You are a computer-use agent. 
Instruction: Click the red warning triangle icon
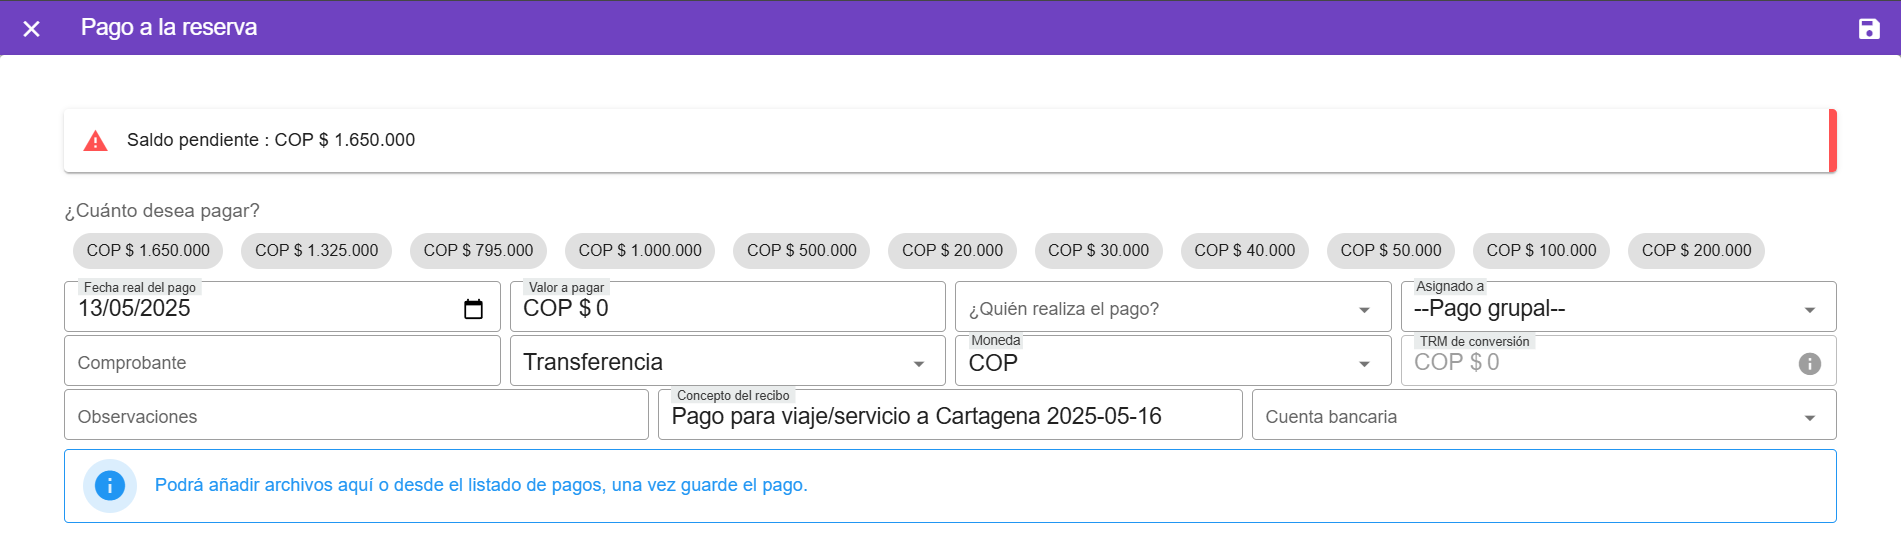[x=96, y=141]
